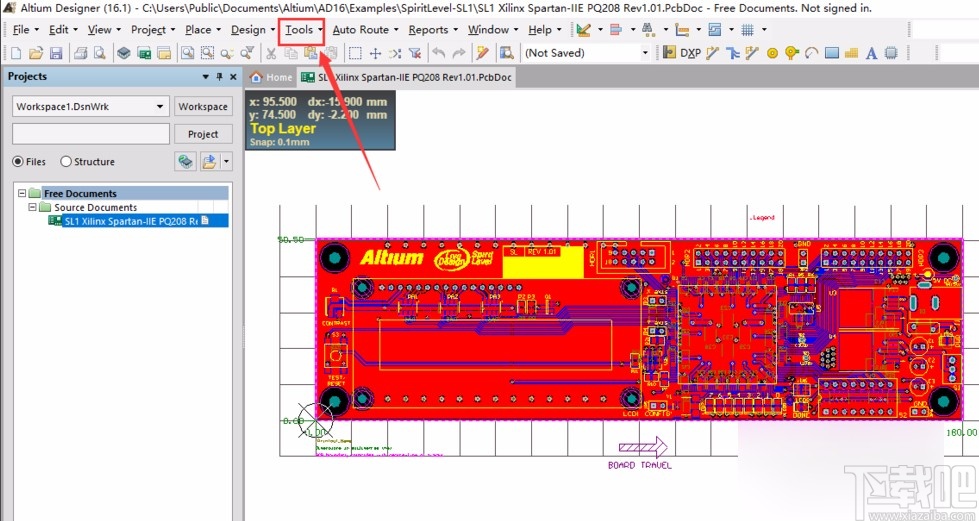Click the zoom on filtered objects icon
Screen dimensions: 979x521
(x=247, y=53)
